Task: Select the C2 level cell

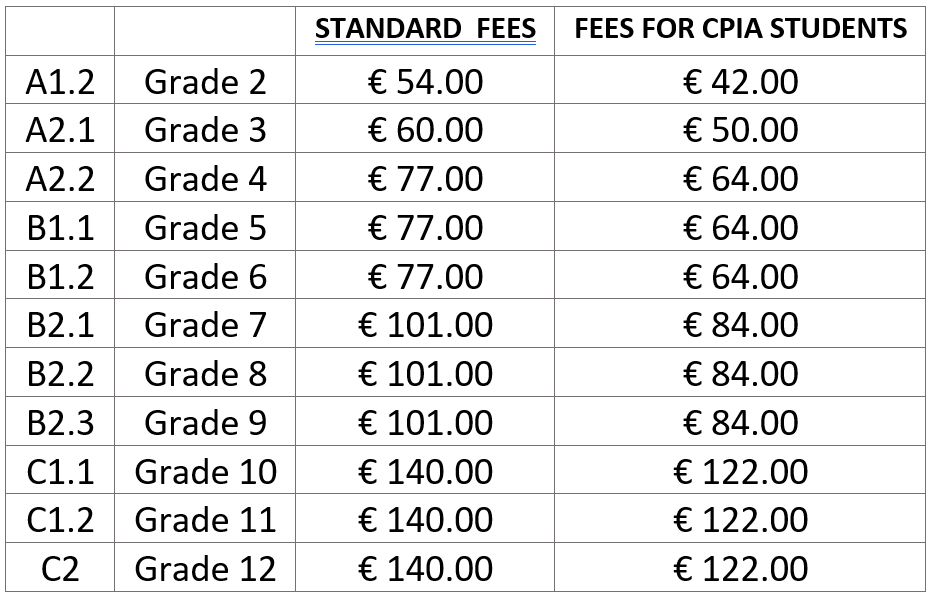Action: (60, 569)
